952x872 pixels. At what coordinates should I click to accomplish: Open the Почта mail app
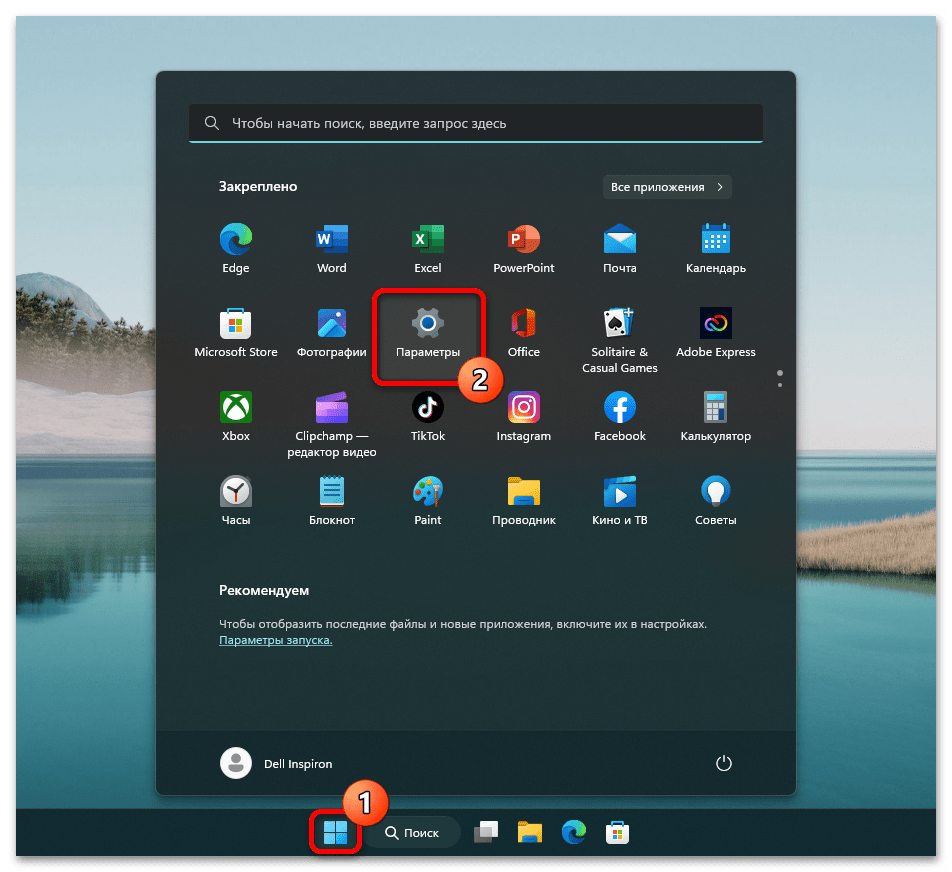619,248
